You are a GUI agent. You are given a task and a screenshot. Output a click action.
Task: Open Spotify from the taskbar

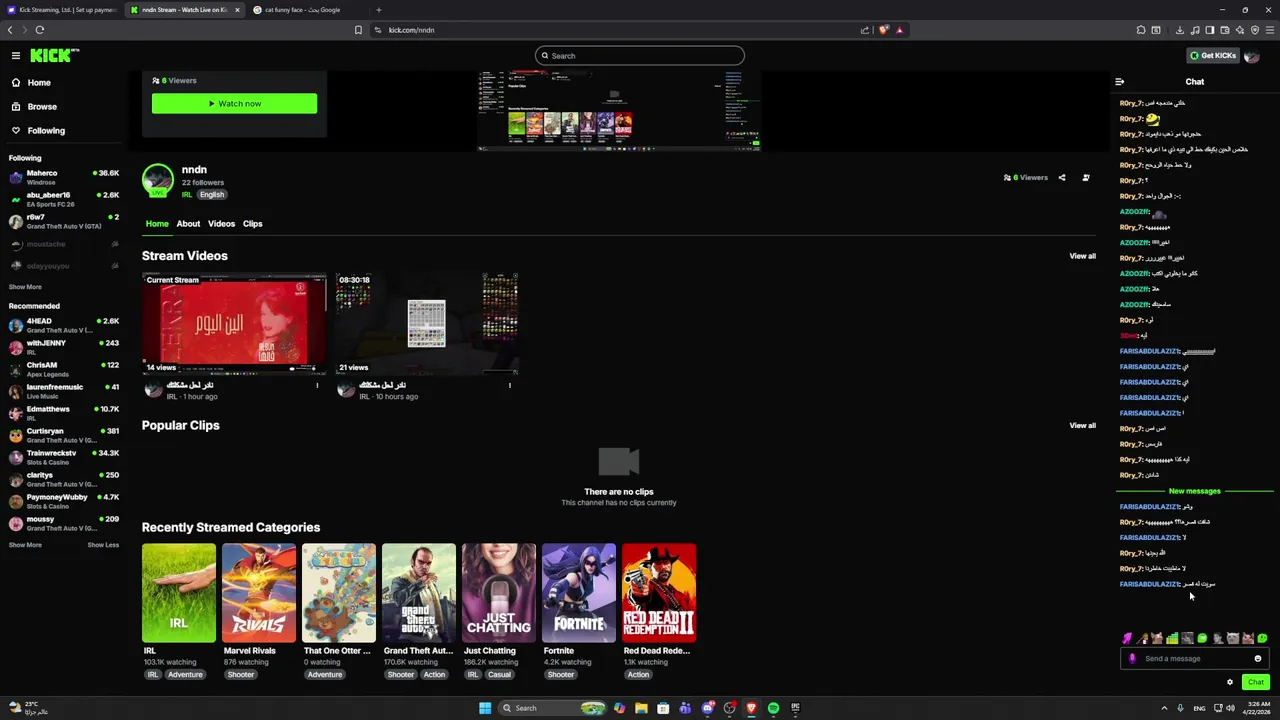click(x=773, y=708)
